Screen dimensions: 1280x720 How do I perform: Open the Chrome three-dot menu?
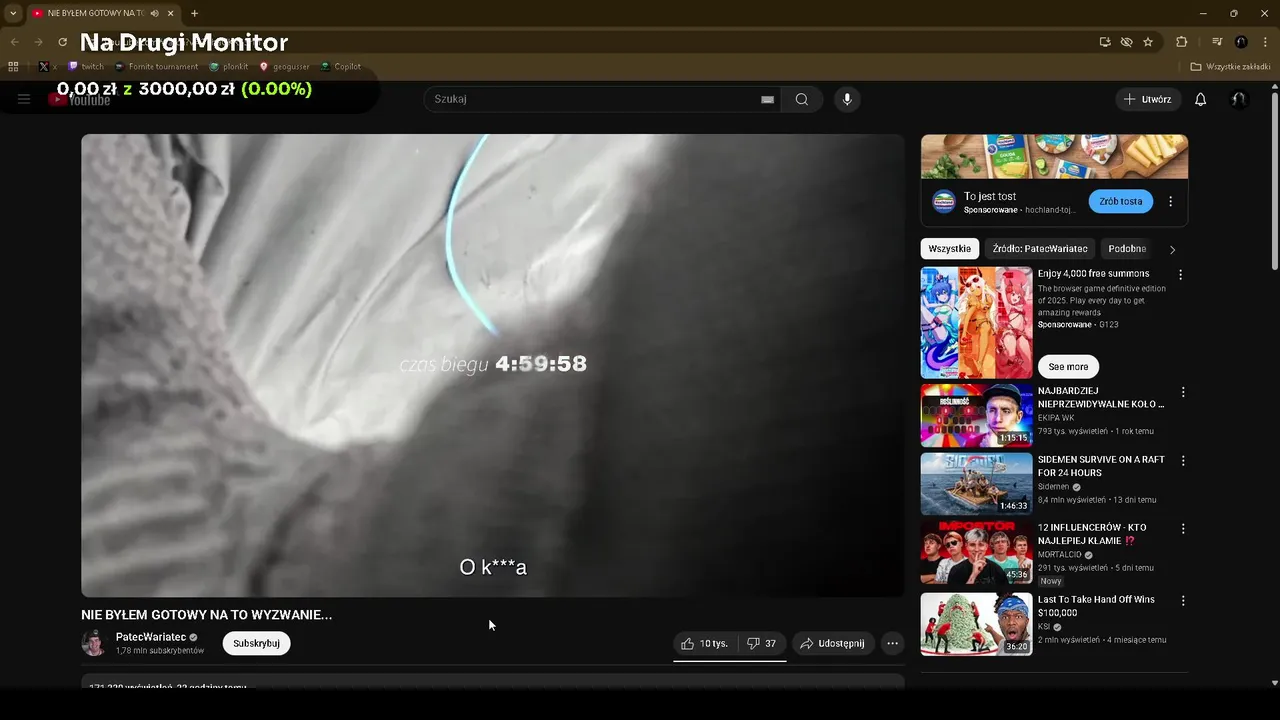[x=1265, y=42]
